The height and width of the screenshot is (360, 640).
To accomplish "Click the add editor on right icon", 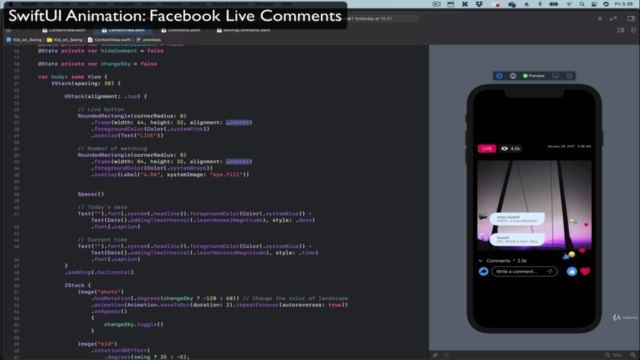I will (633, 30).
